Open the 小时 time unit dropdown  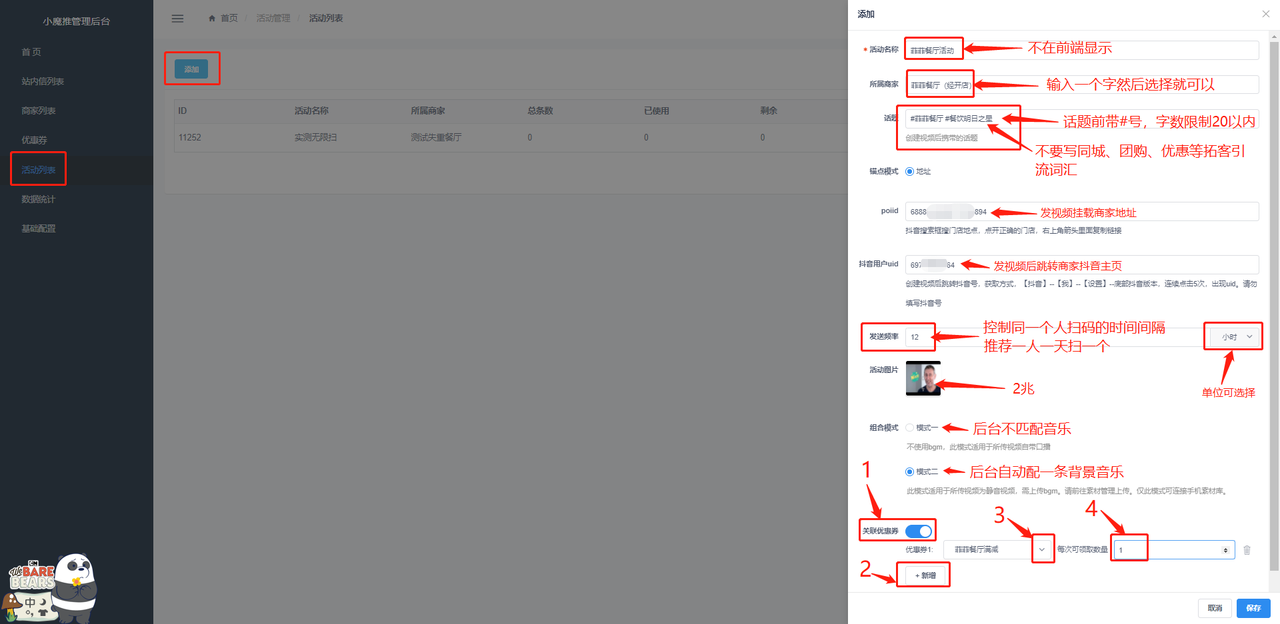tap(1235, 337)
